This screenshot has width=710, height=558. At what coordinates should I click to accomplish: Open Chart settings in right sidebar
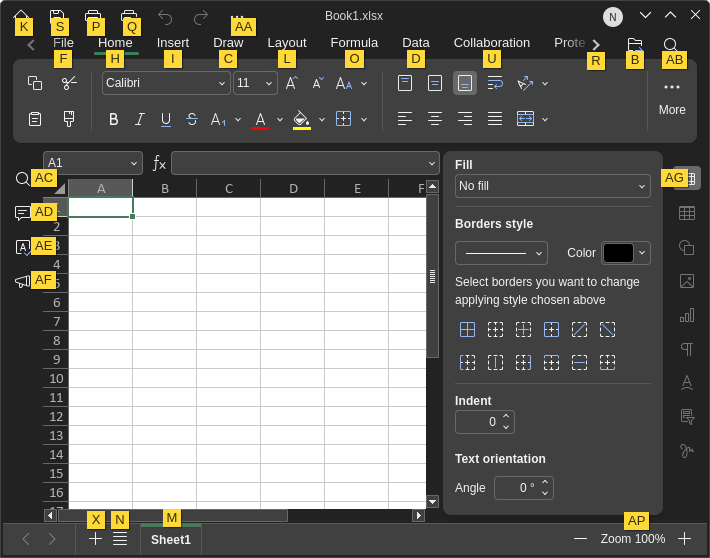point(687,315)
